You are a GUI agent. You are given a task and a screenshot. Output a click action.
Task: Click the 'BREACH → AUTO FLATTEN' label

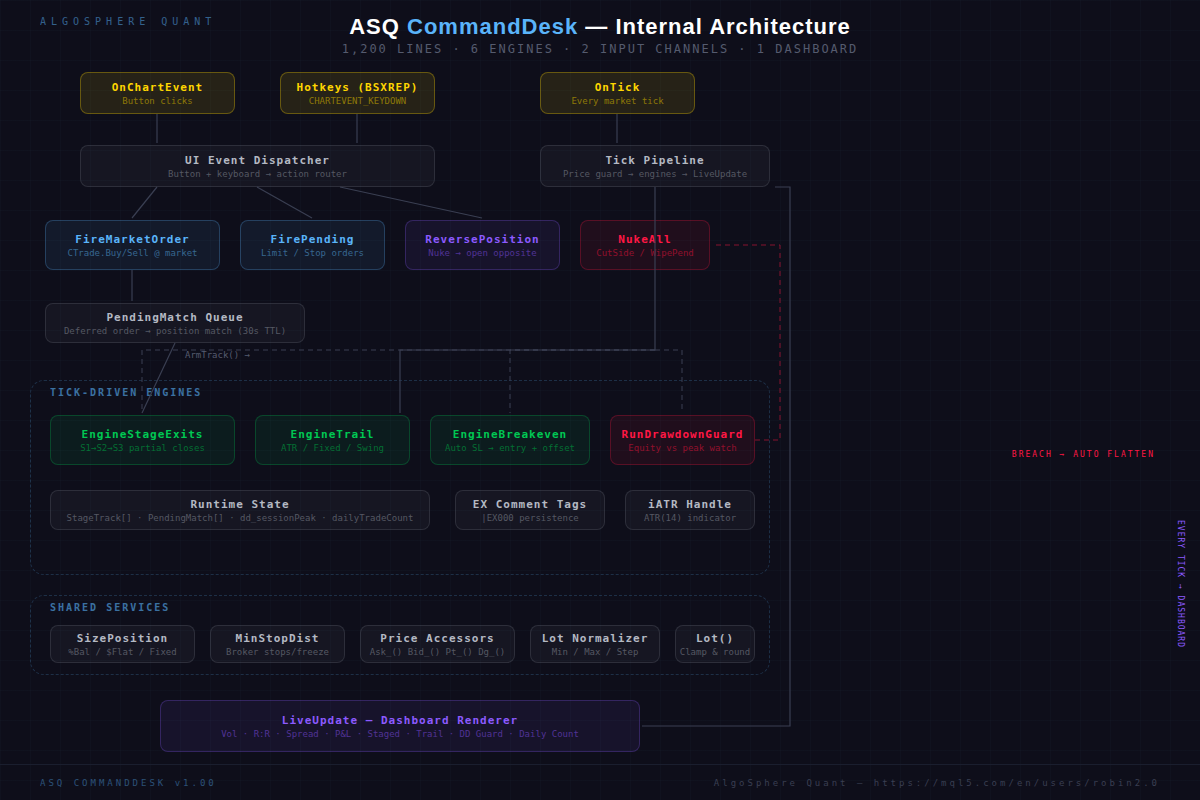1083,454
